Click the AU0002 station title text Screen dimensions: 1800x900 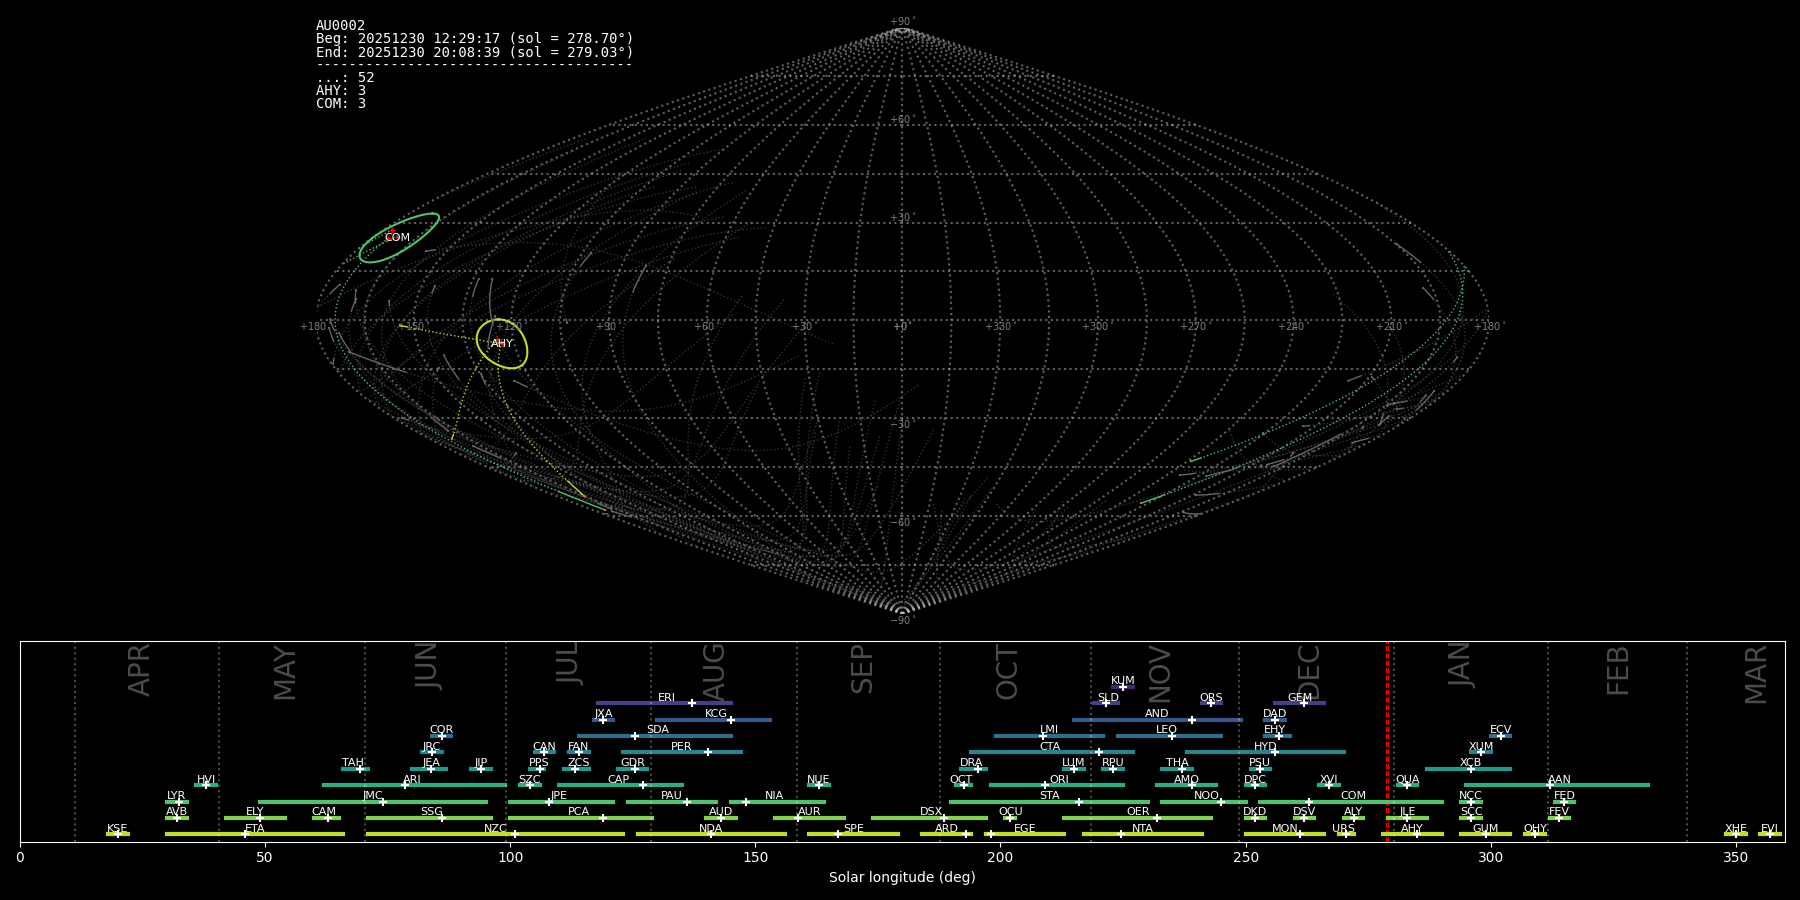pyautogui.click(x=340, y=26)
